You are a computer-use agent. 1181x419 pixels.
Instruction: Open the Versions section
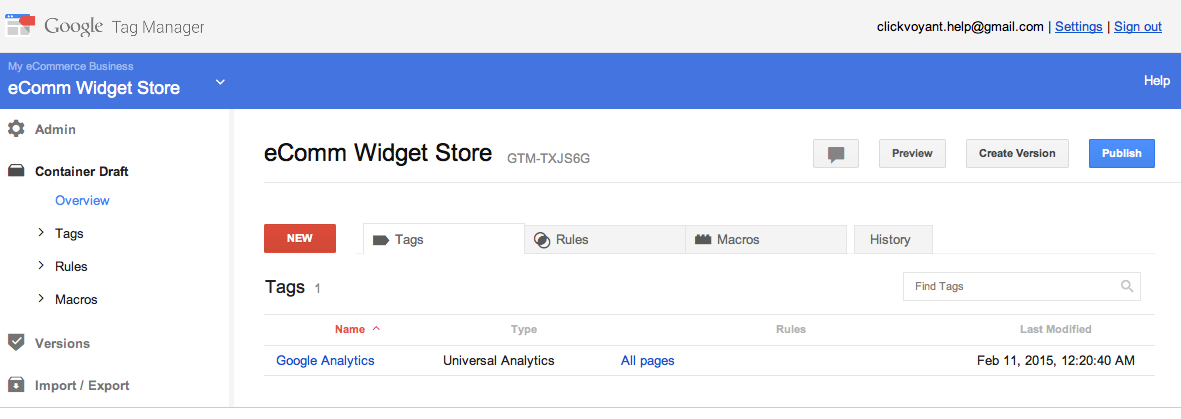pyautogui.click(x=63, y=344)
